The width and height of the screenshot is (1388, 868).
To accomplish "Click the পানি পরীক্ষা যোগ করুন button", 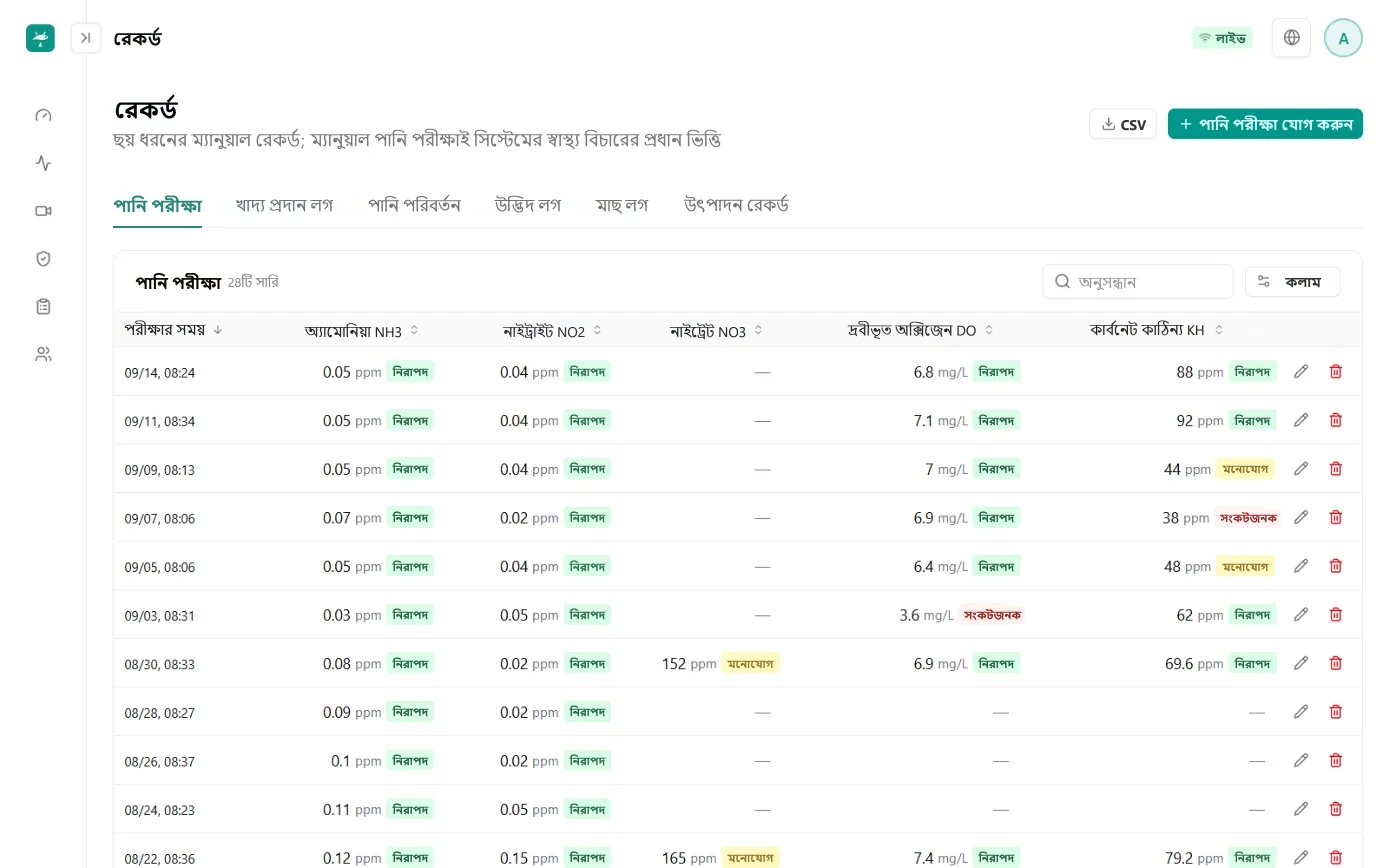I will click(1265, 124).
